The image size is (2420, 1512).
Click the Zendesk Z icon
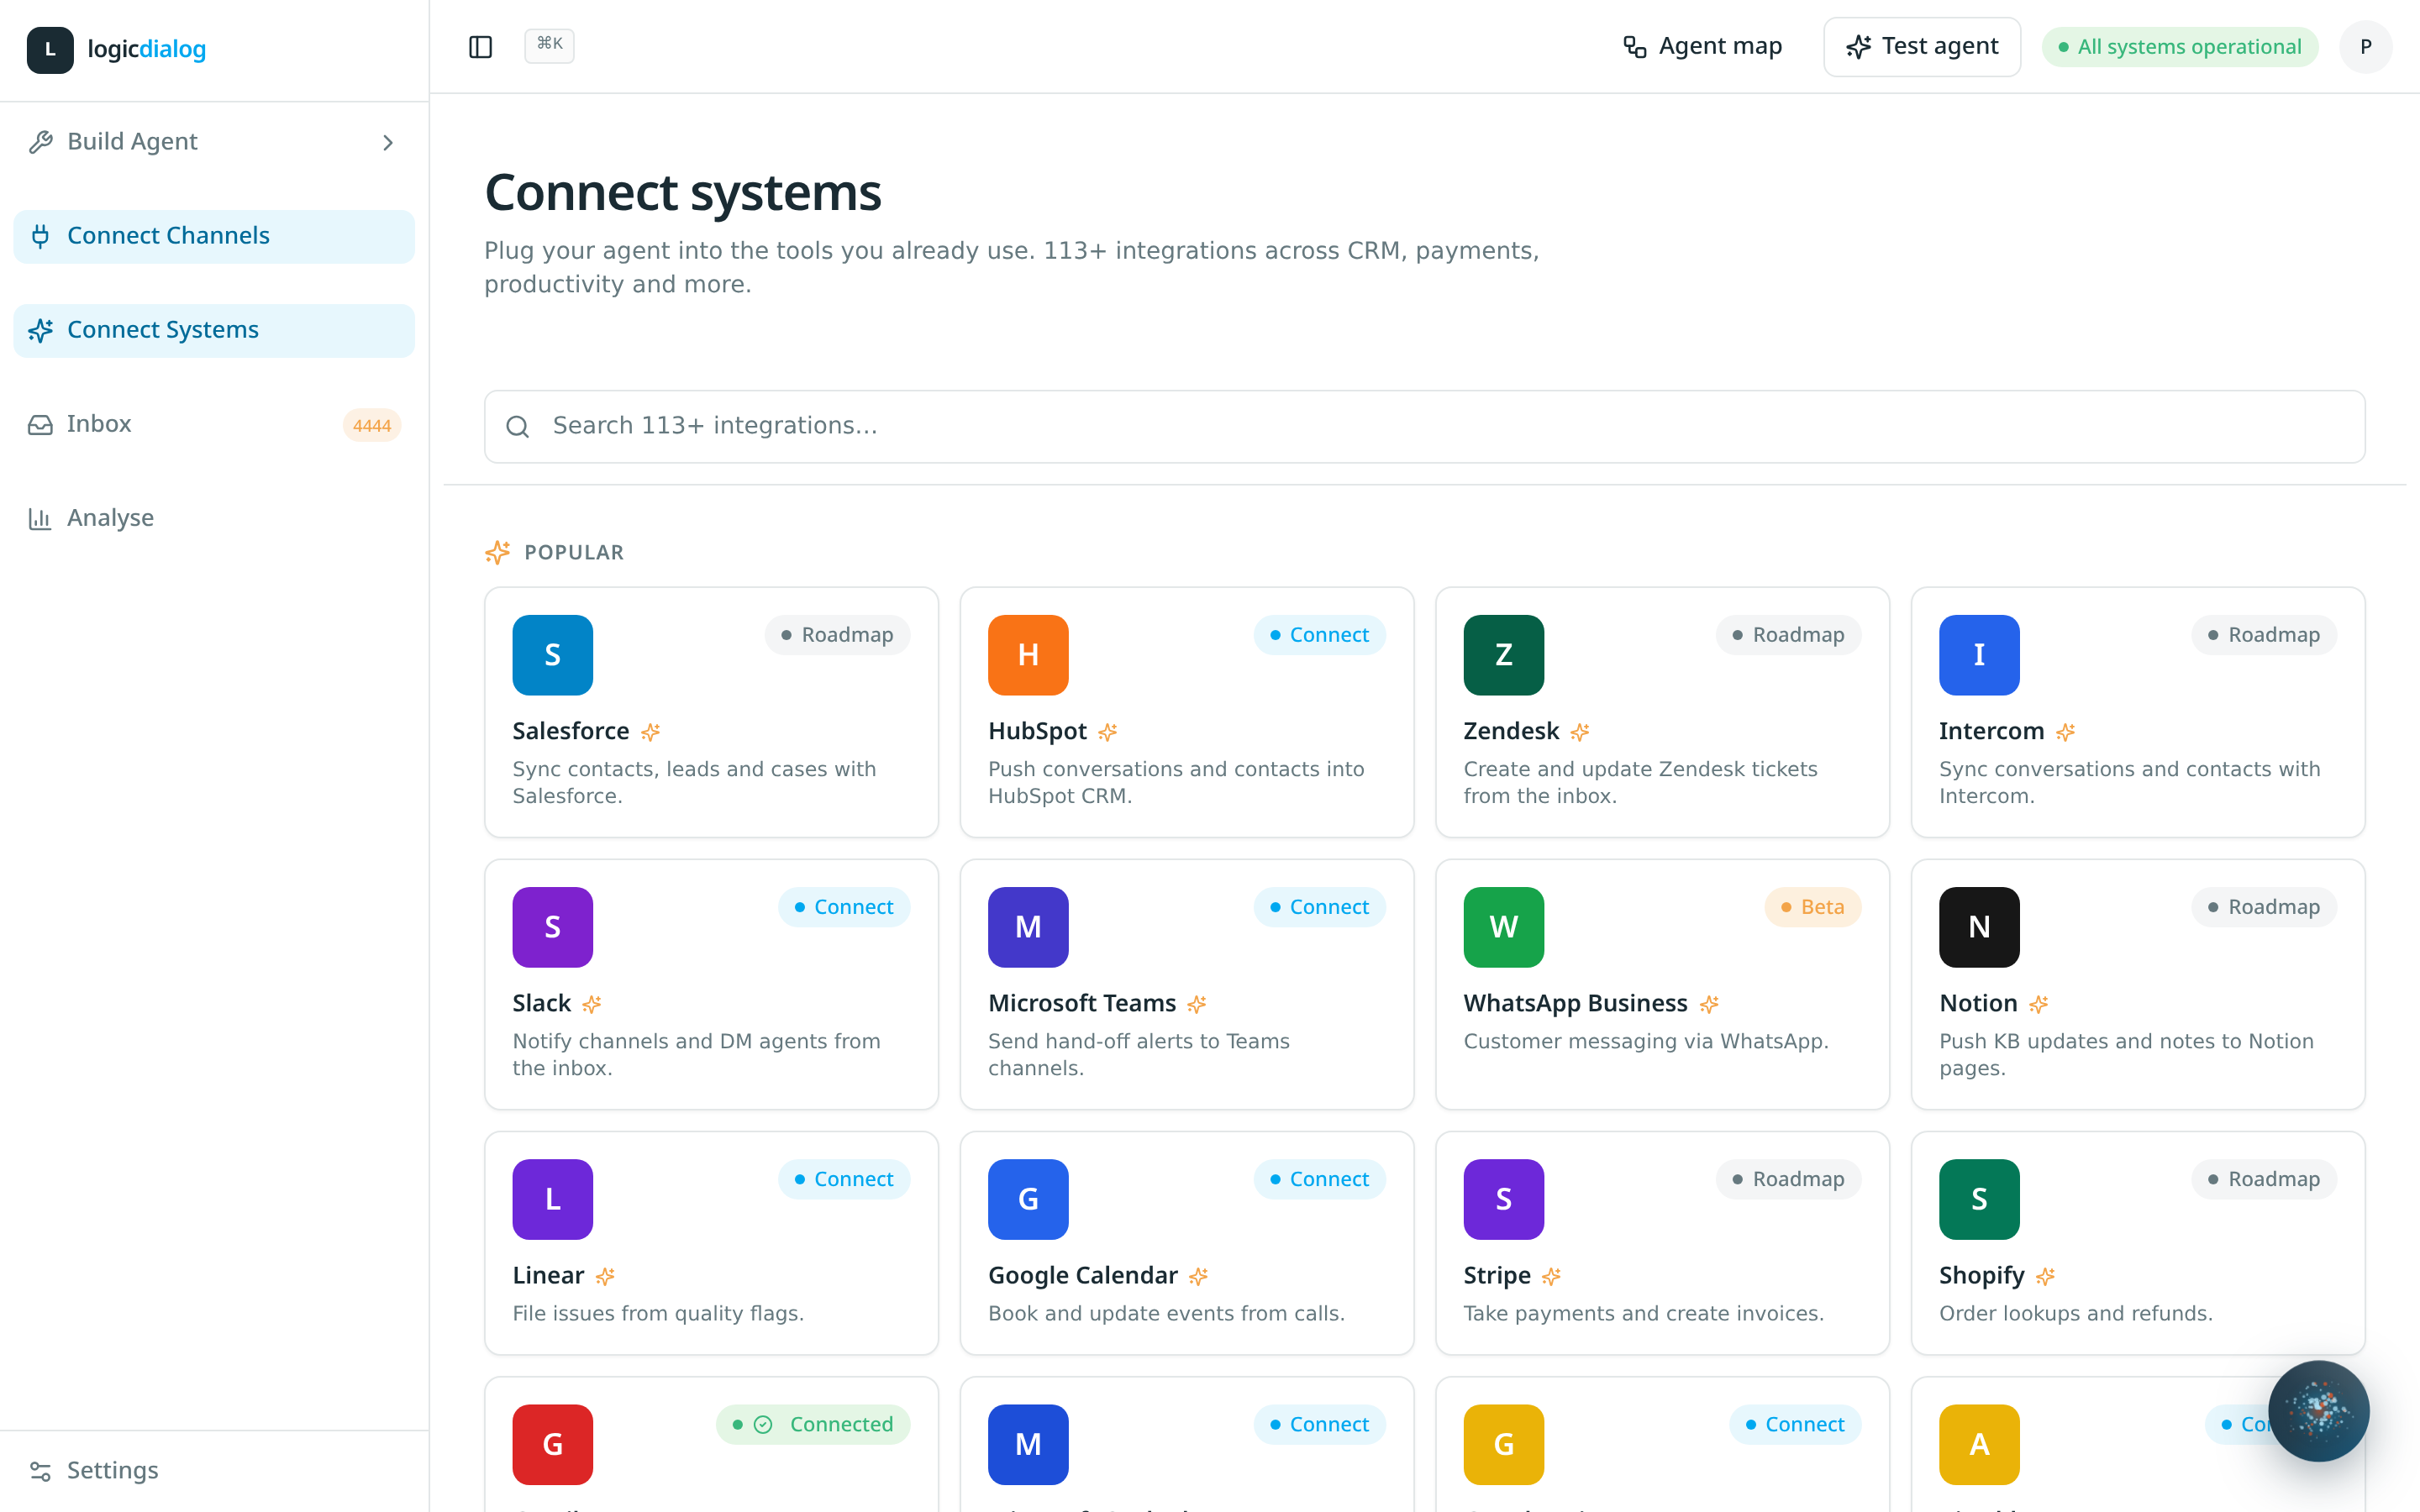(1503, 655)
